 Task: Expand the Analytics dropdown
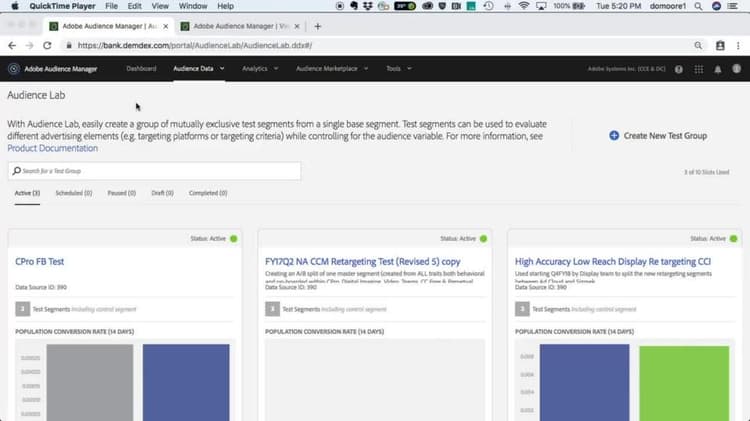pos(276,69)
